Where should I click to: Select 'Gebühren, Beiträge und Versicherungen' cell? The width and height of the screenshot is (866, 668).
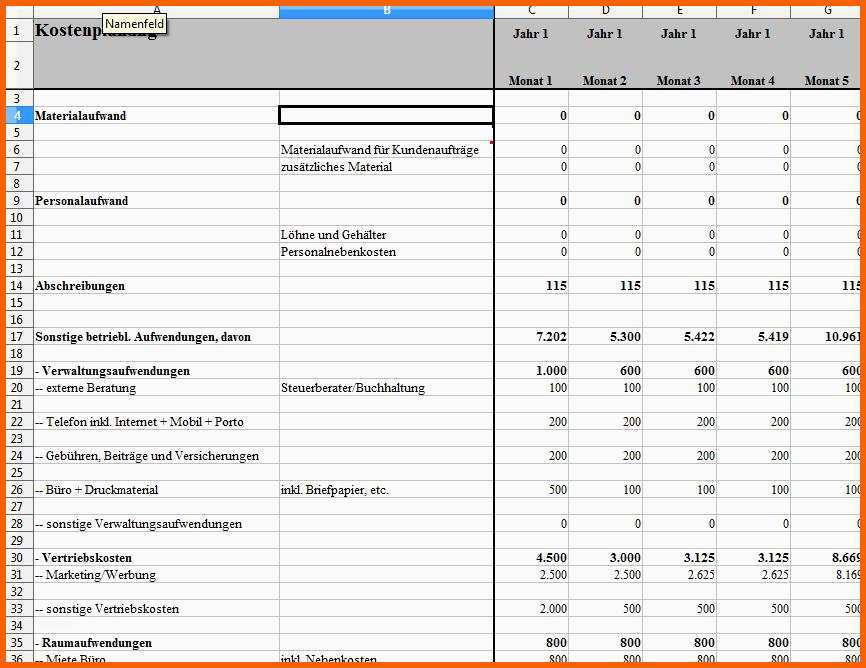156,456
